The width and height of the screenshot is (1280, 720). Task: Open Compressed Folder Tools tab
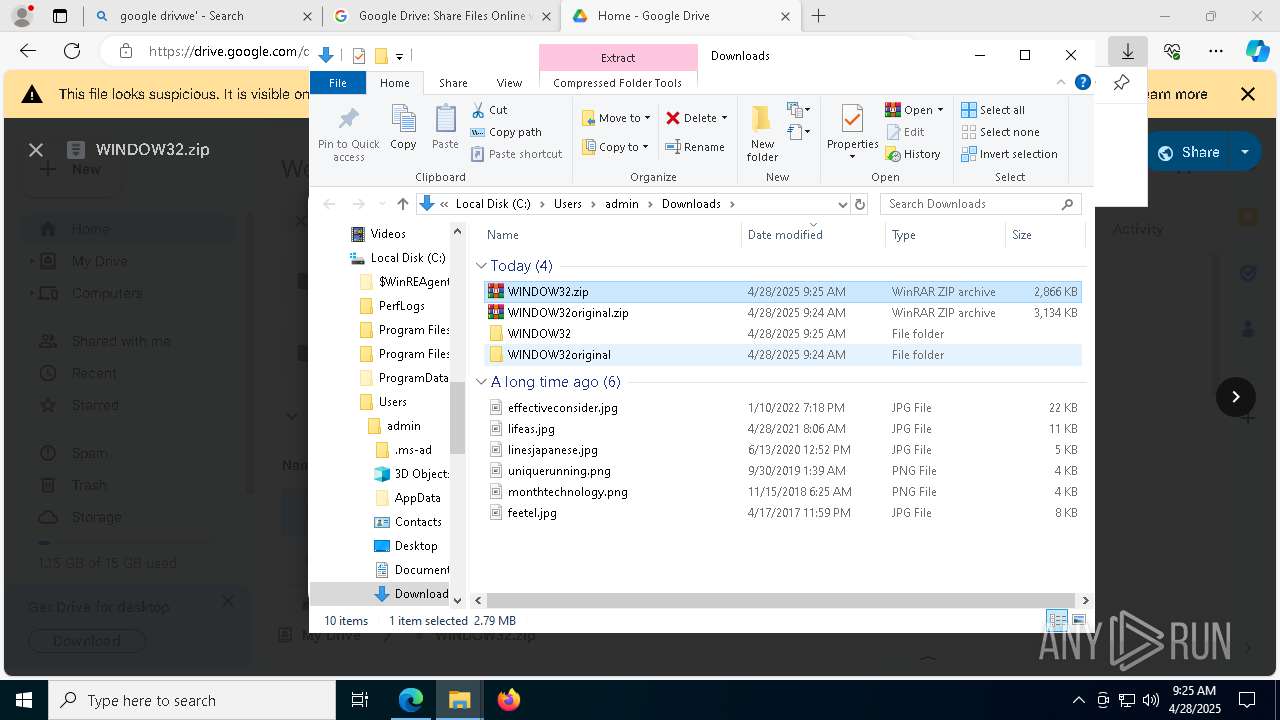tap(617, 83)
